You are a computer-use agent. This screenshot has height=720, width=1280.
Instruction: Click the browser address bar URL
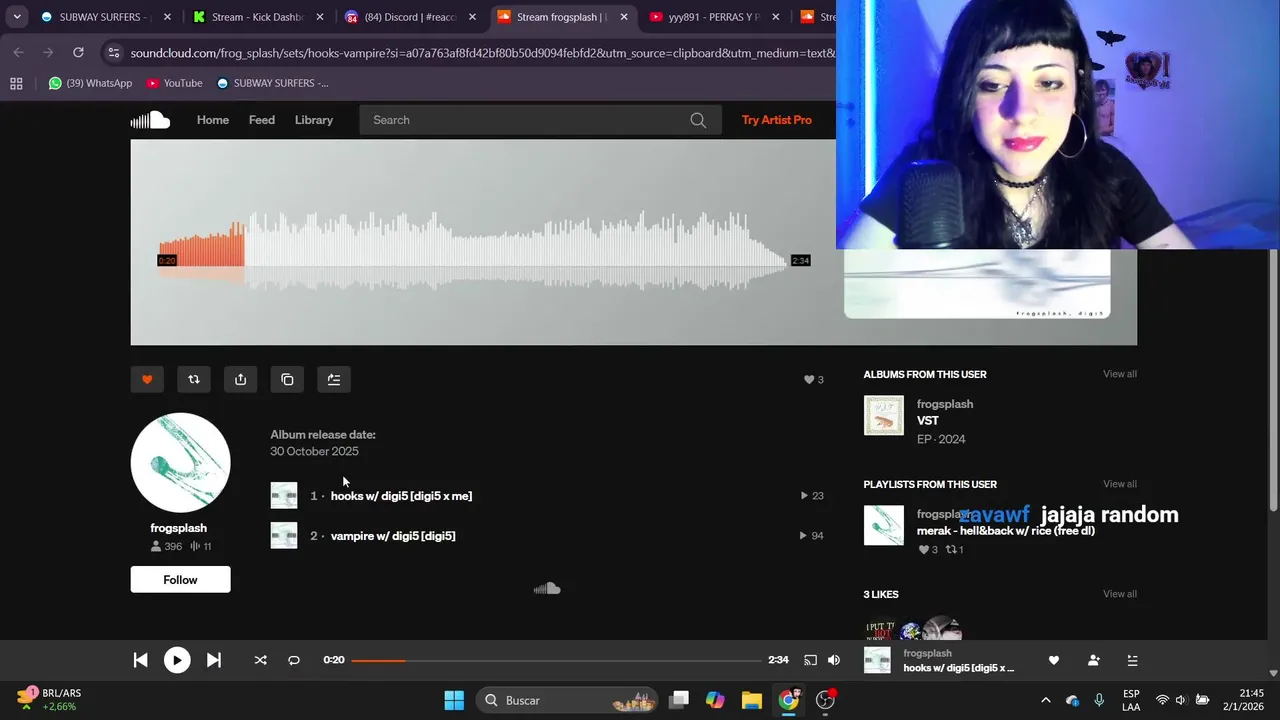tap(483, 53)
